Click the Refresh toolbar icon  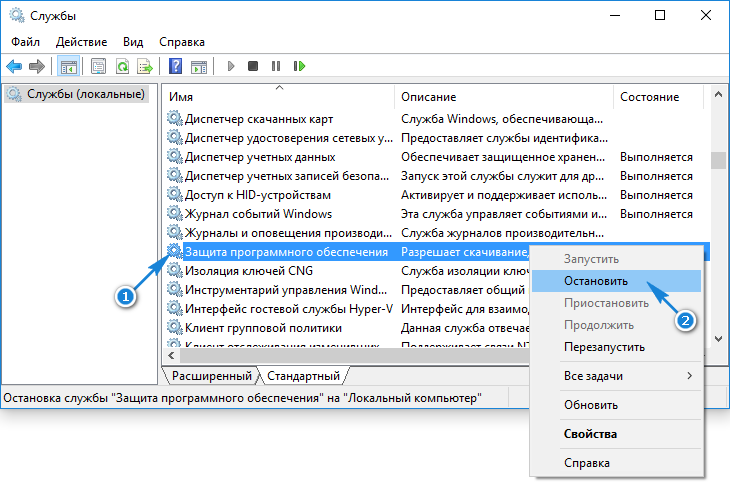[122, 67]
